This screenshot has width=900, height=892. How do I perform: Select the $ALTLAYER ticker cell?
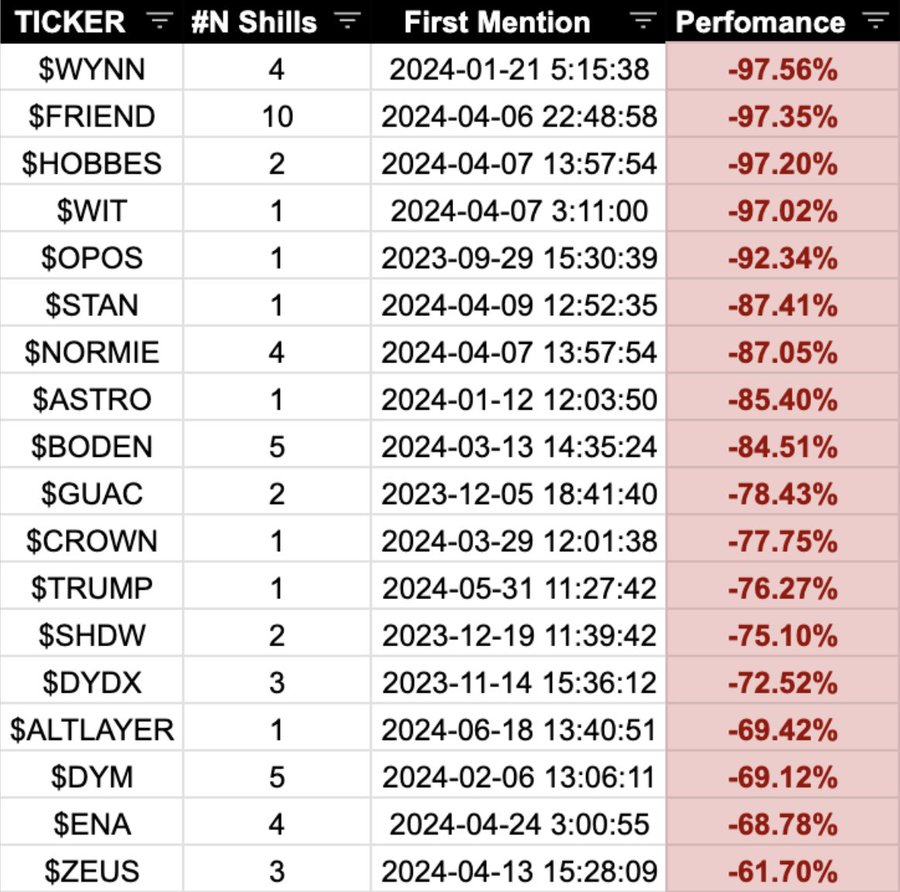(91, 730)
